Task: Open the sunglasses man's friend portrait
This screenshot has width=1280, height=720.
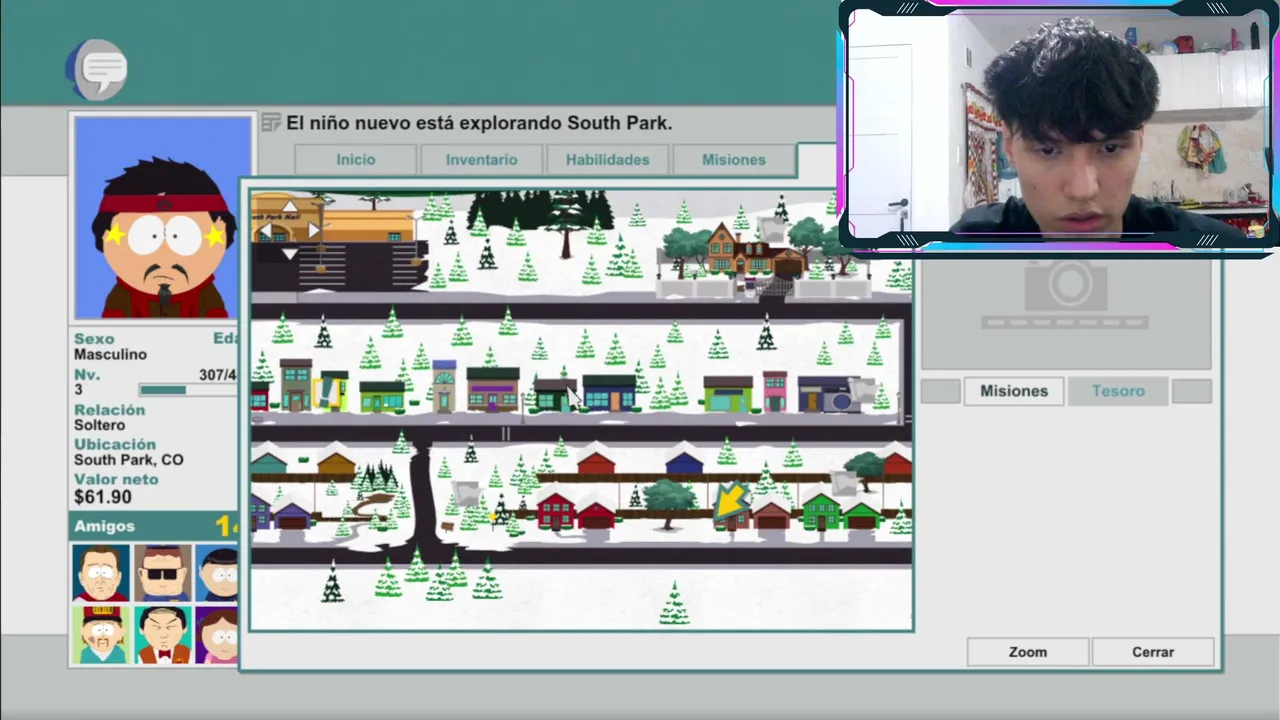Action: point(163,573)
